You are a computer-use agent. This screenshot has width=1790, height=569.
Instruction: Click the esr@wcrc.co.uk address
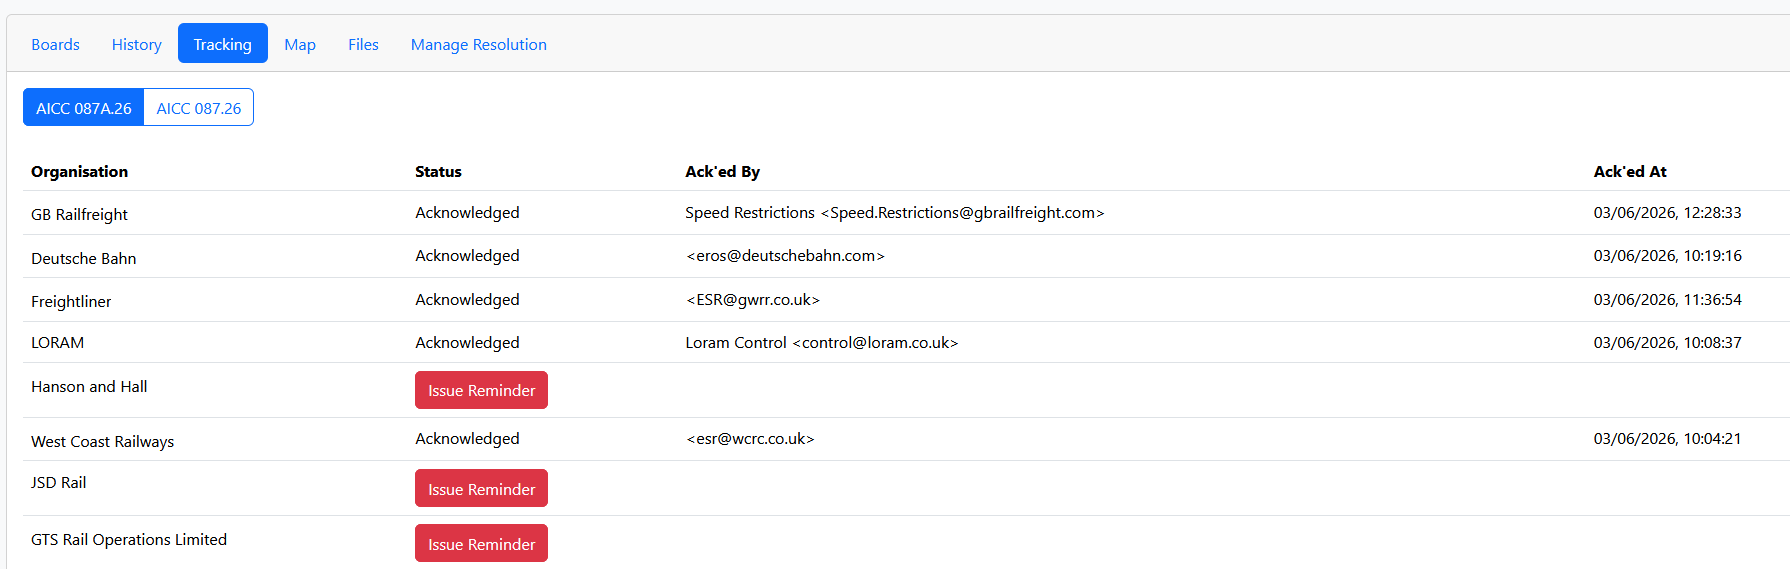(750, 438)
